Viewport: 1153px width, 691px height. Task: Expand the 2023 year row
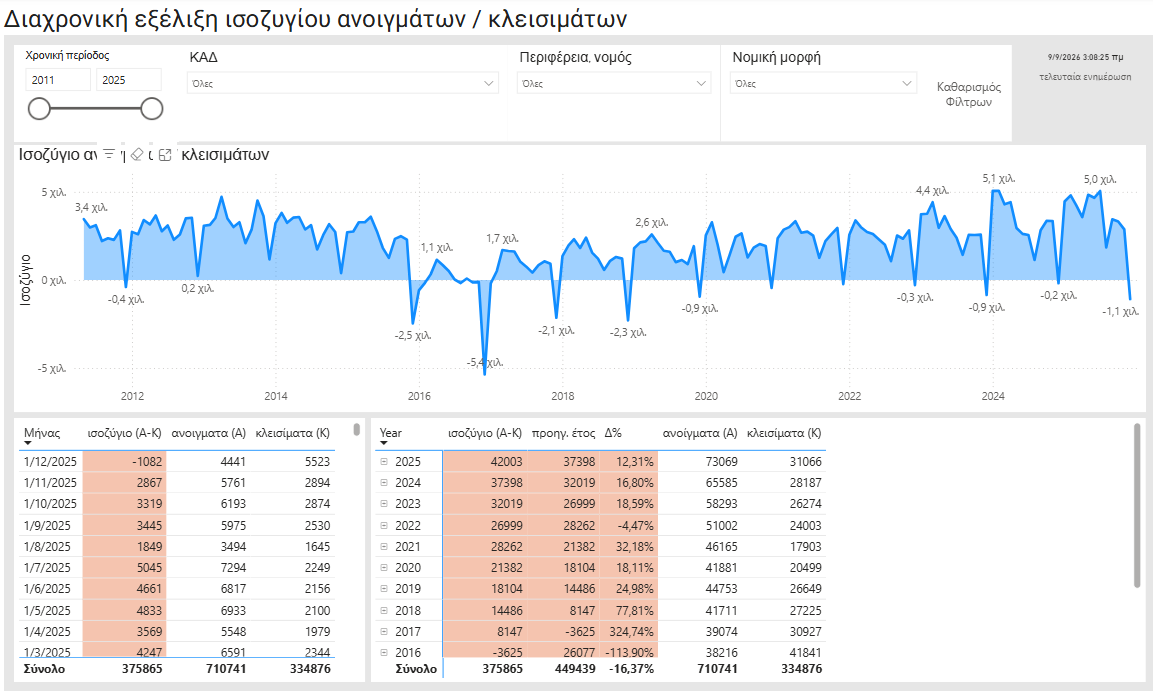pos(384,504)
